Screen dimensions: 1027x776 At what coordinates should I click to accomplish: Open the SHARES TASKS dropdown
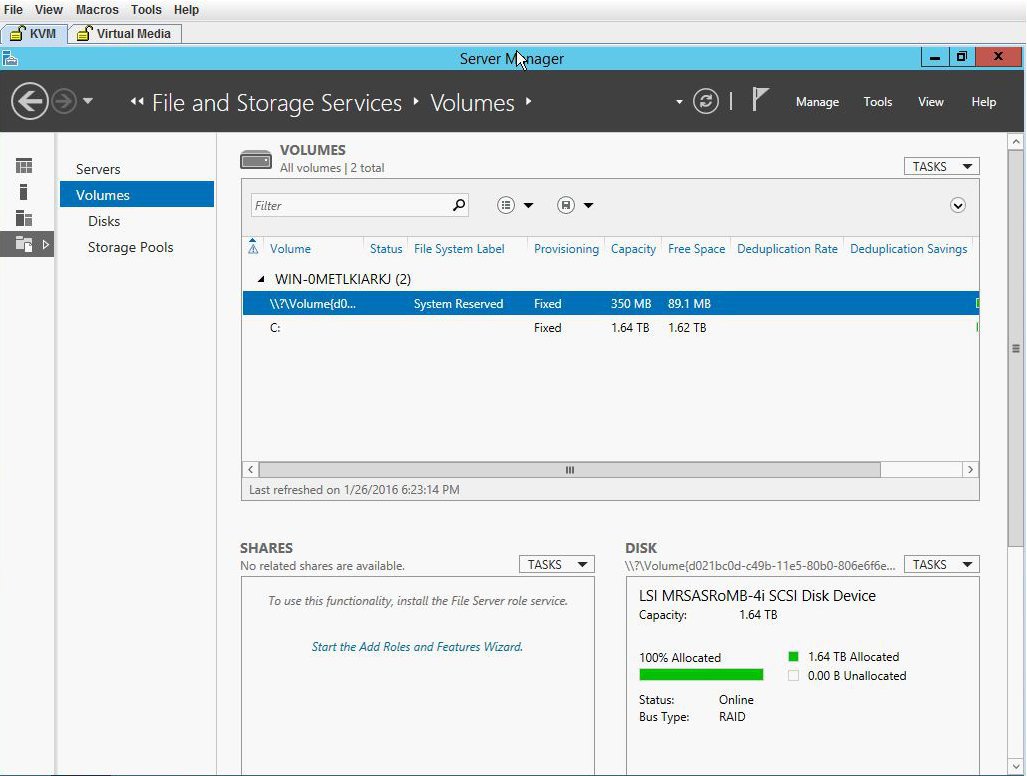[x=556, y=564]
